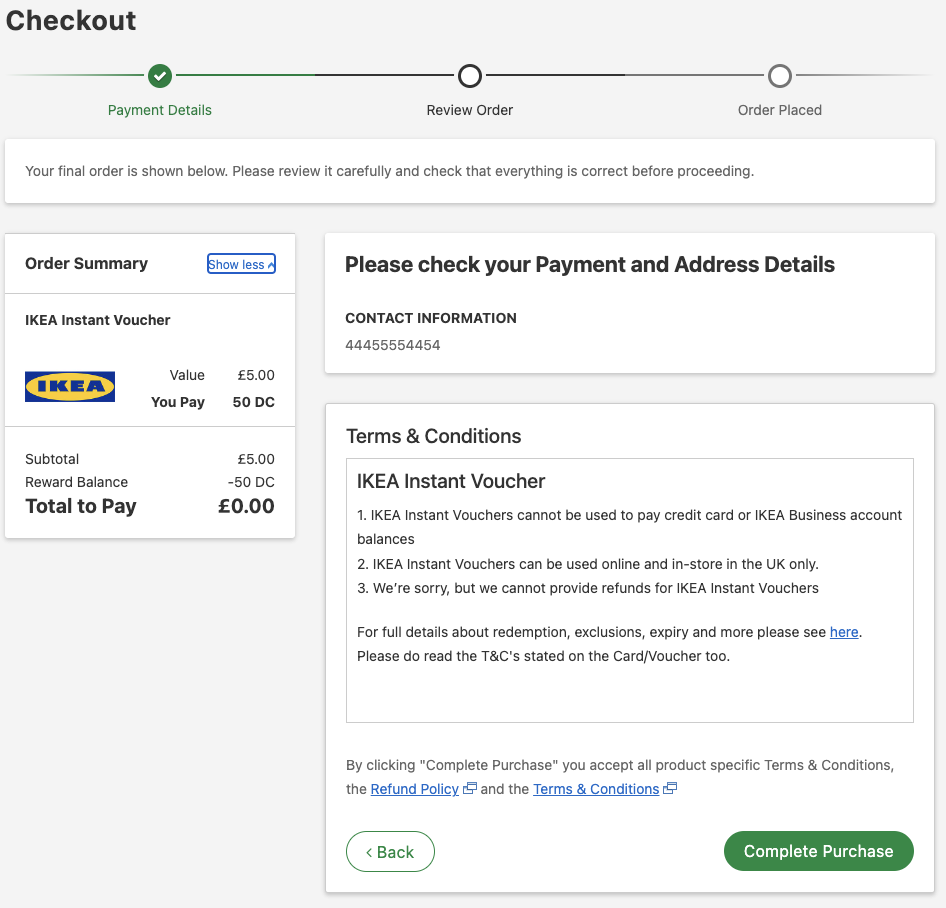Screen dimensions: 946x908
Task: Click the Back button
Action: click(x=390, y=851)
